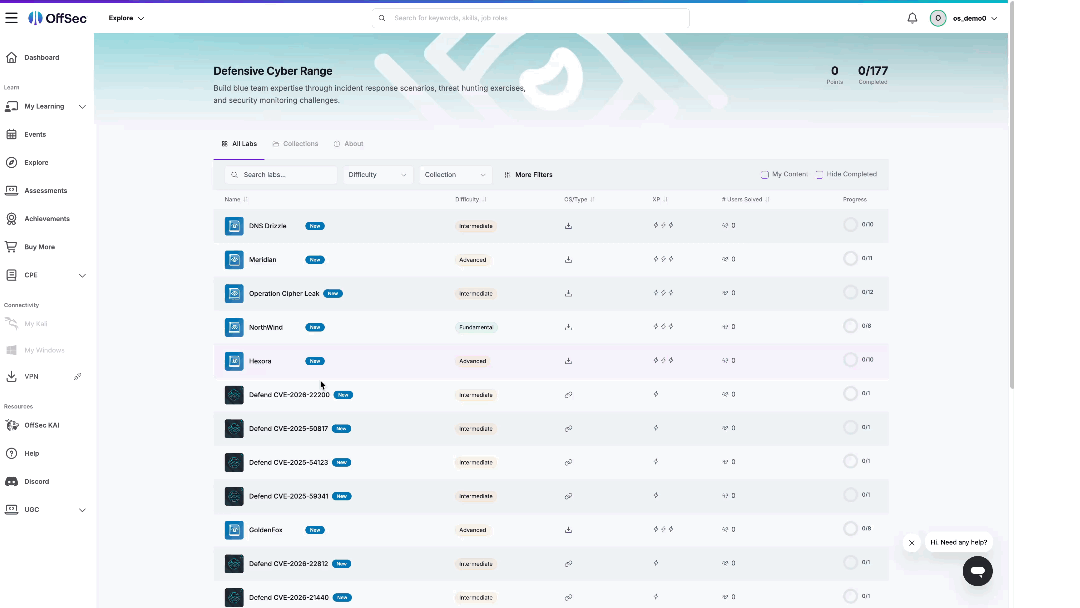Click the GoldenFox download icon
This screenshot has width=1080, height=608.
pyautogui.click(x=568, y=530)
